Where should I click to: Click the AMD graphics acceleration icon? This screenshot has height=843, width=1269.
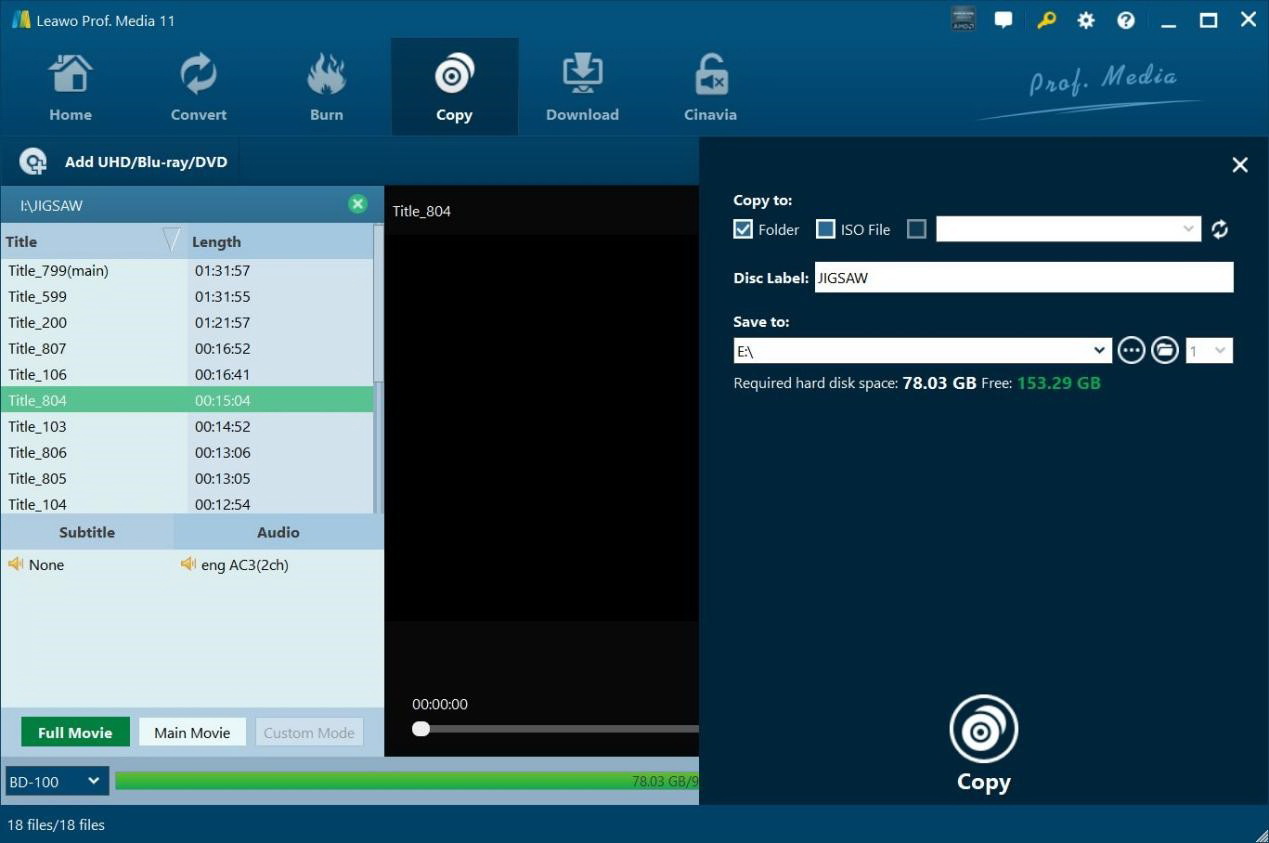coord(963,19)
